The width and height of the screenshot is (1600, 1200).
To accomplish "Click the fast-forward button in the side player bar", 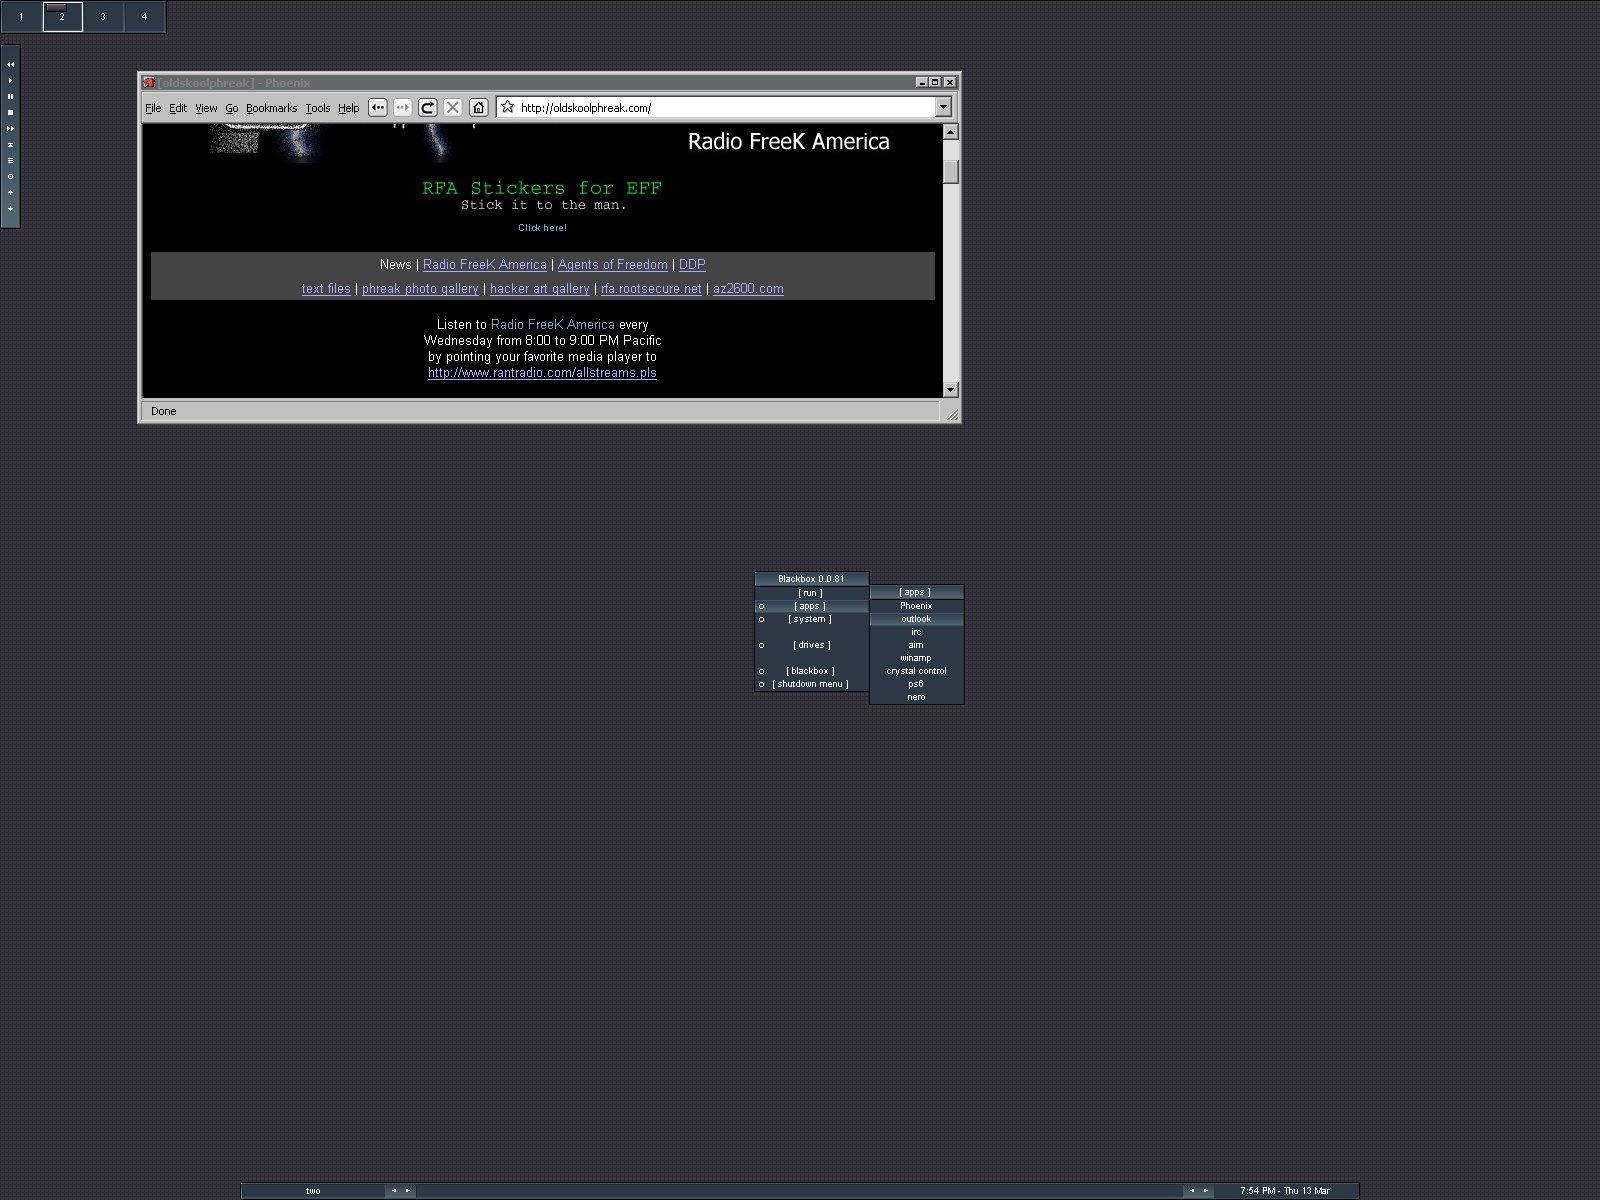I will coord(11,128).
